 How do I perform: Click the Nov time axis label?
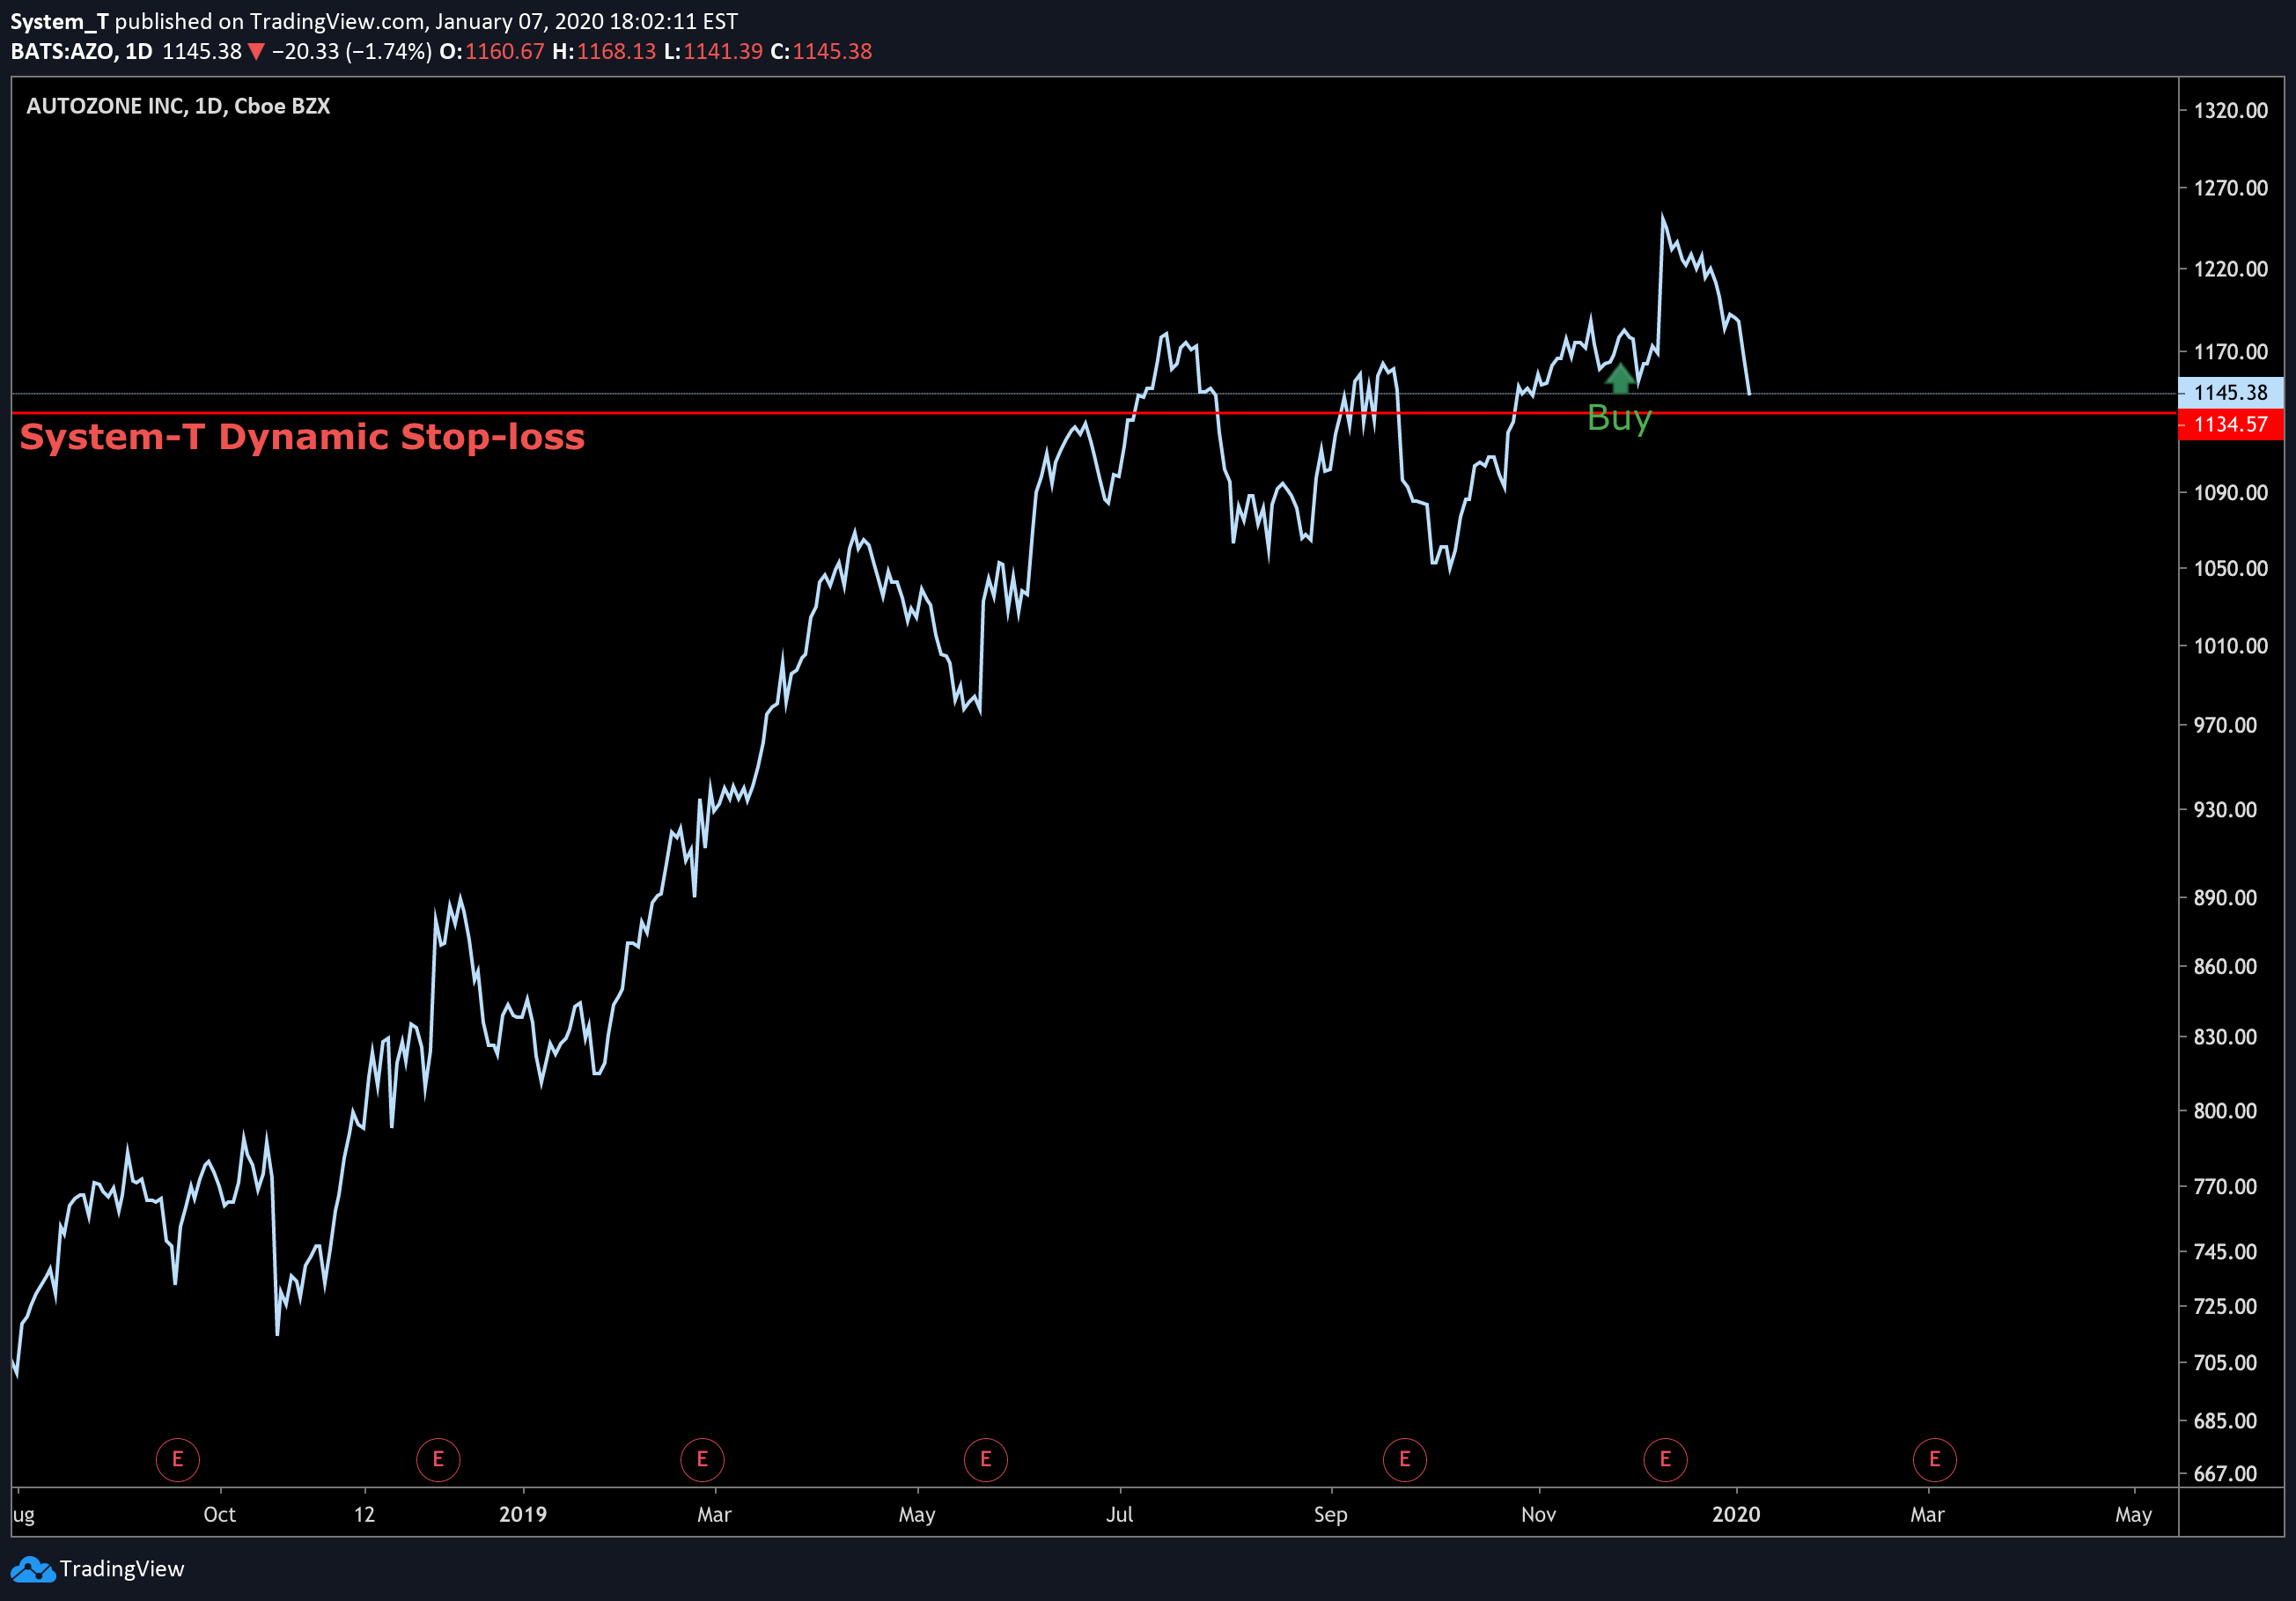1539,1515
